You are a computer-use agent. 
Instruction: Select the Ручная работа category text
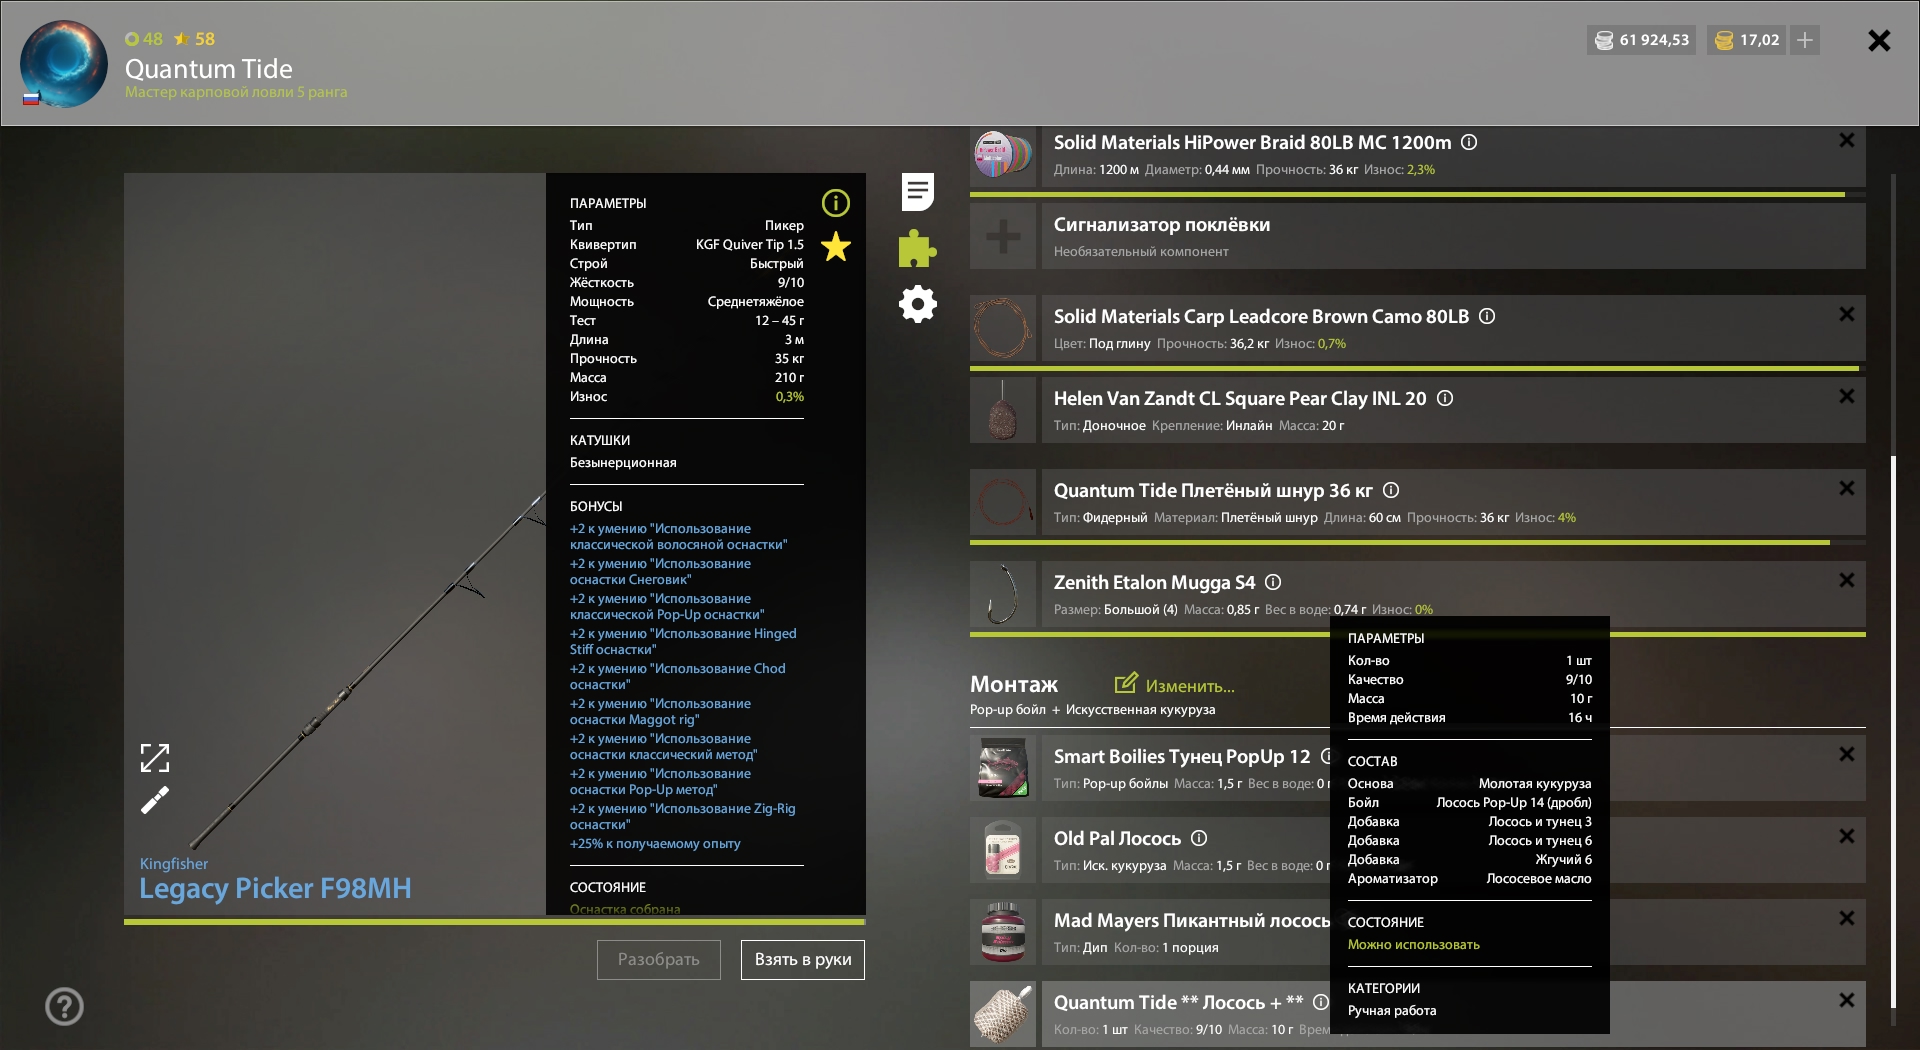(x=1392, y=1011)
